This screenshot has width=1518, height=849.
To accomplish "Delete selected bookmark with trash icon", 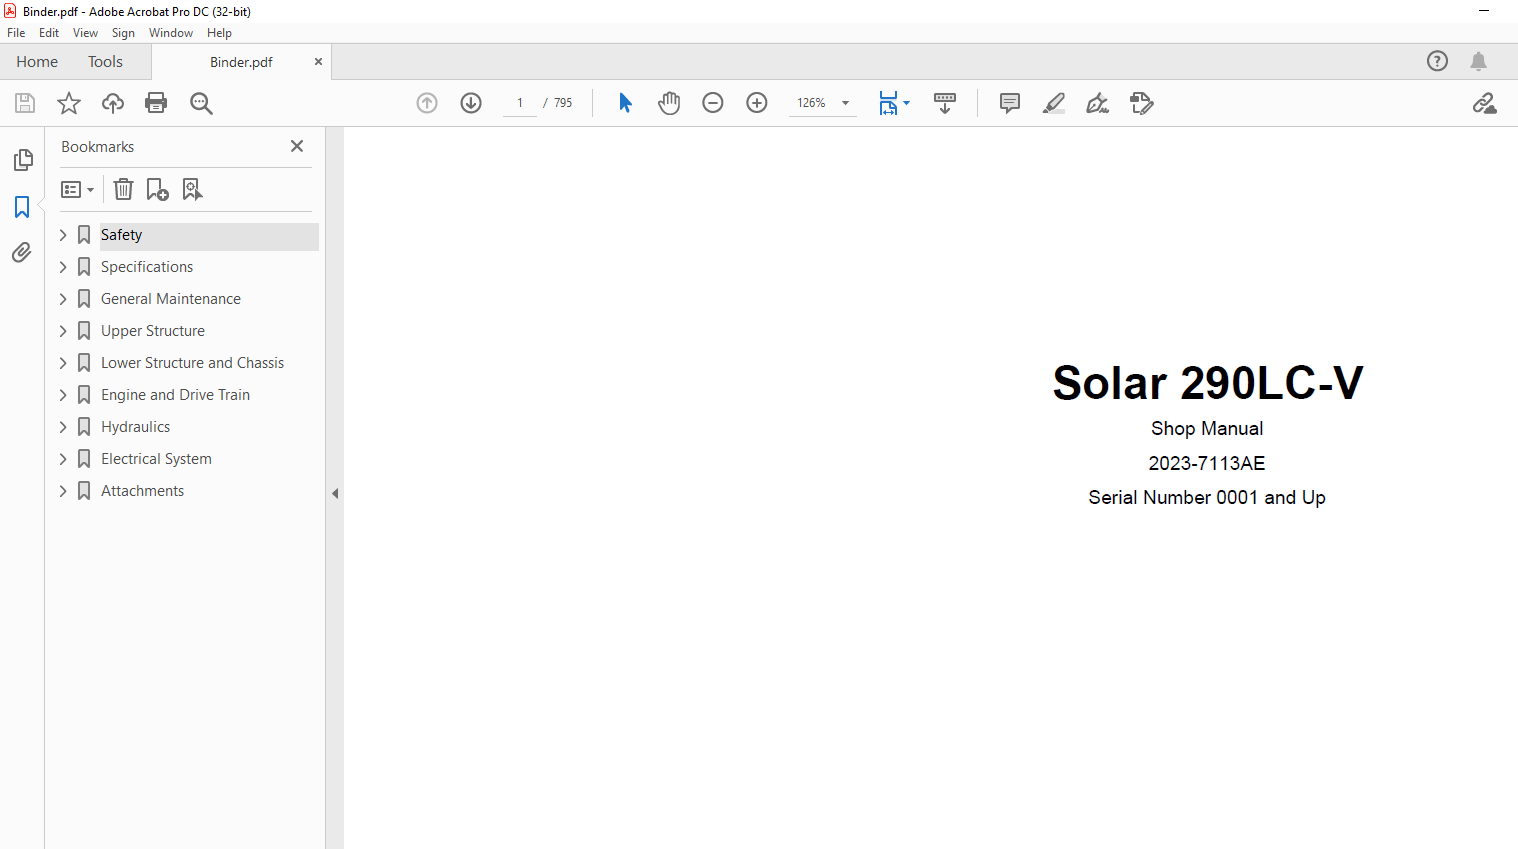I will click(123, 189).
